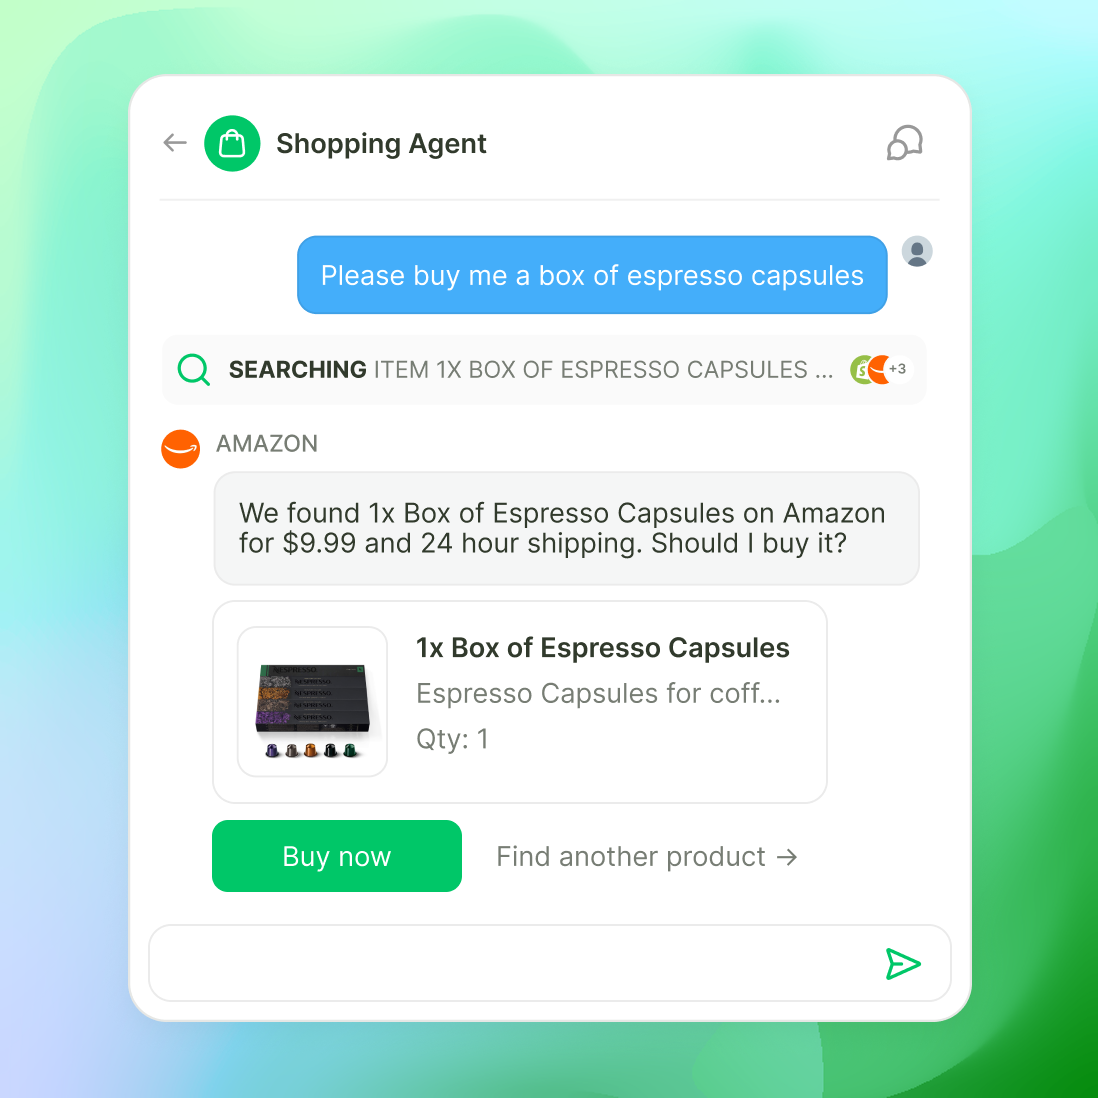Click the Find another product link
Viewport: 1098px width, 1098px height.
point(647,856)
